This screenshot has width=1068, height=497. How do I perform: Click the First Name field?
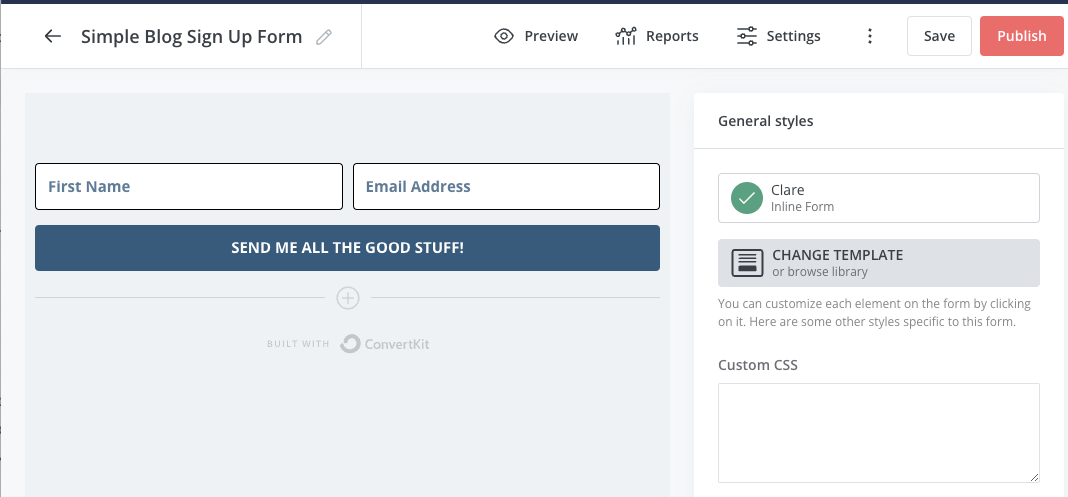point(189,187)
